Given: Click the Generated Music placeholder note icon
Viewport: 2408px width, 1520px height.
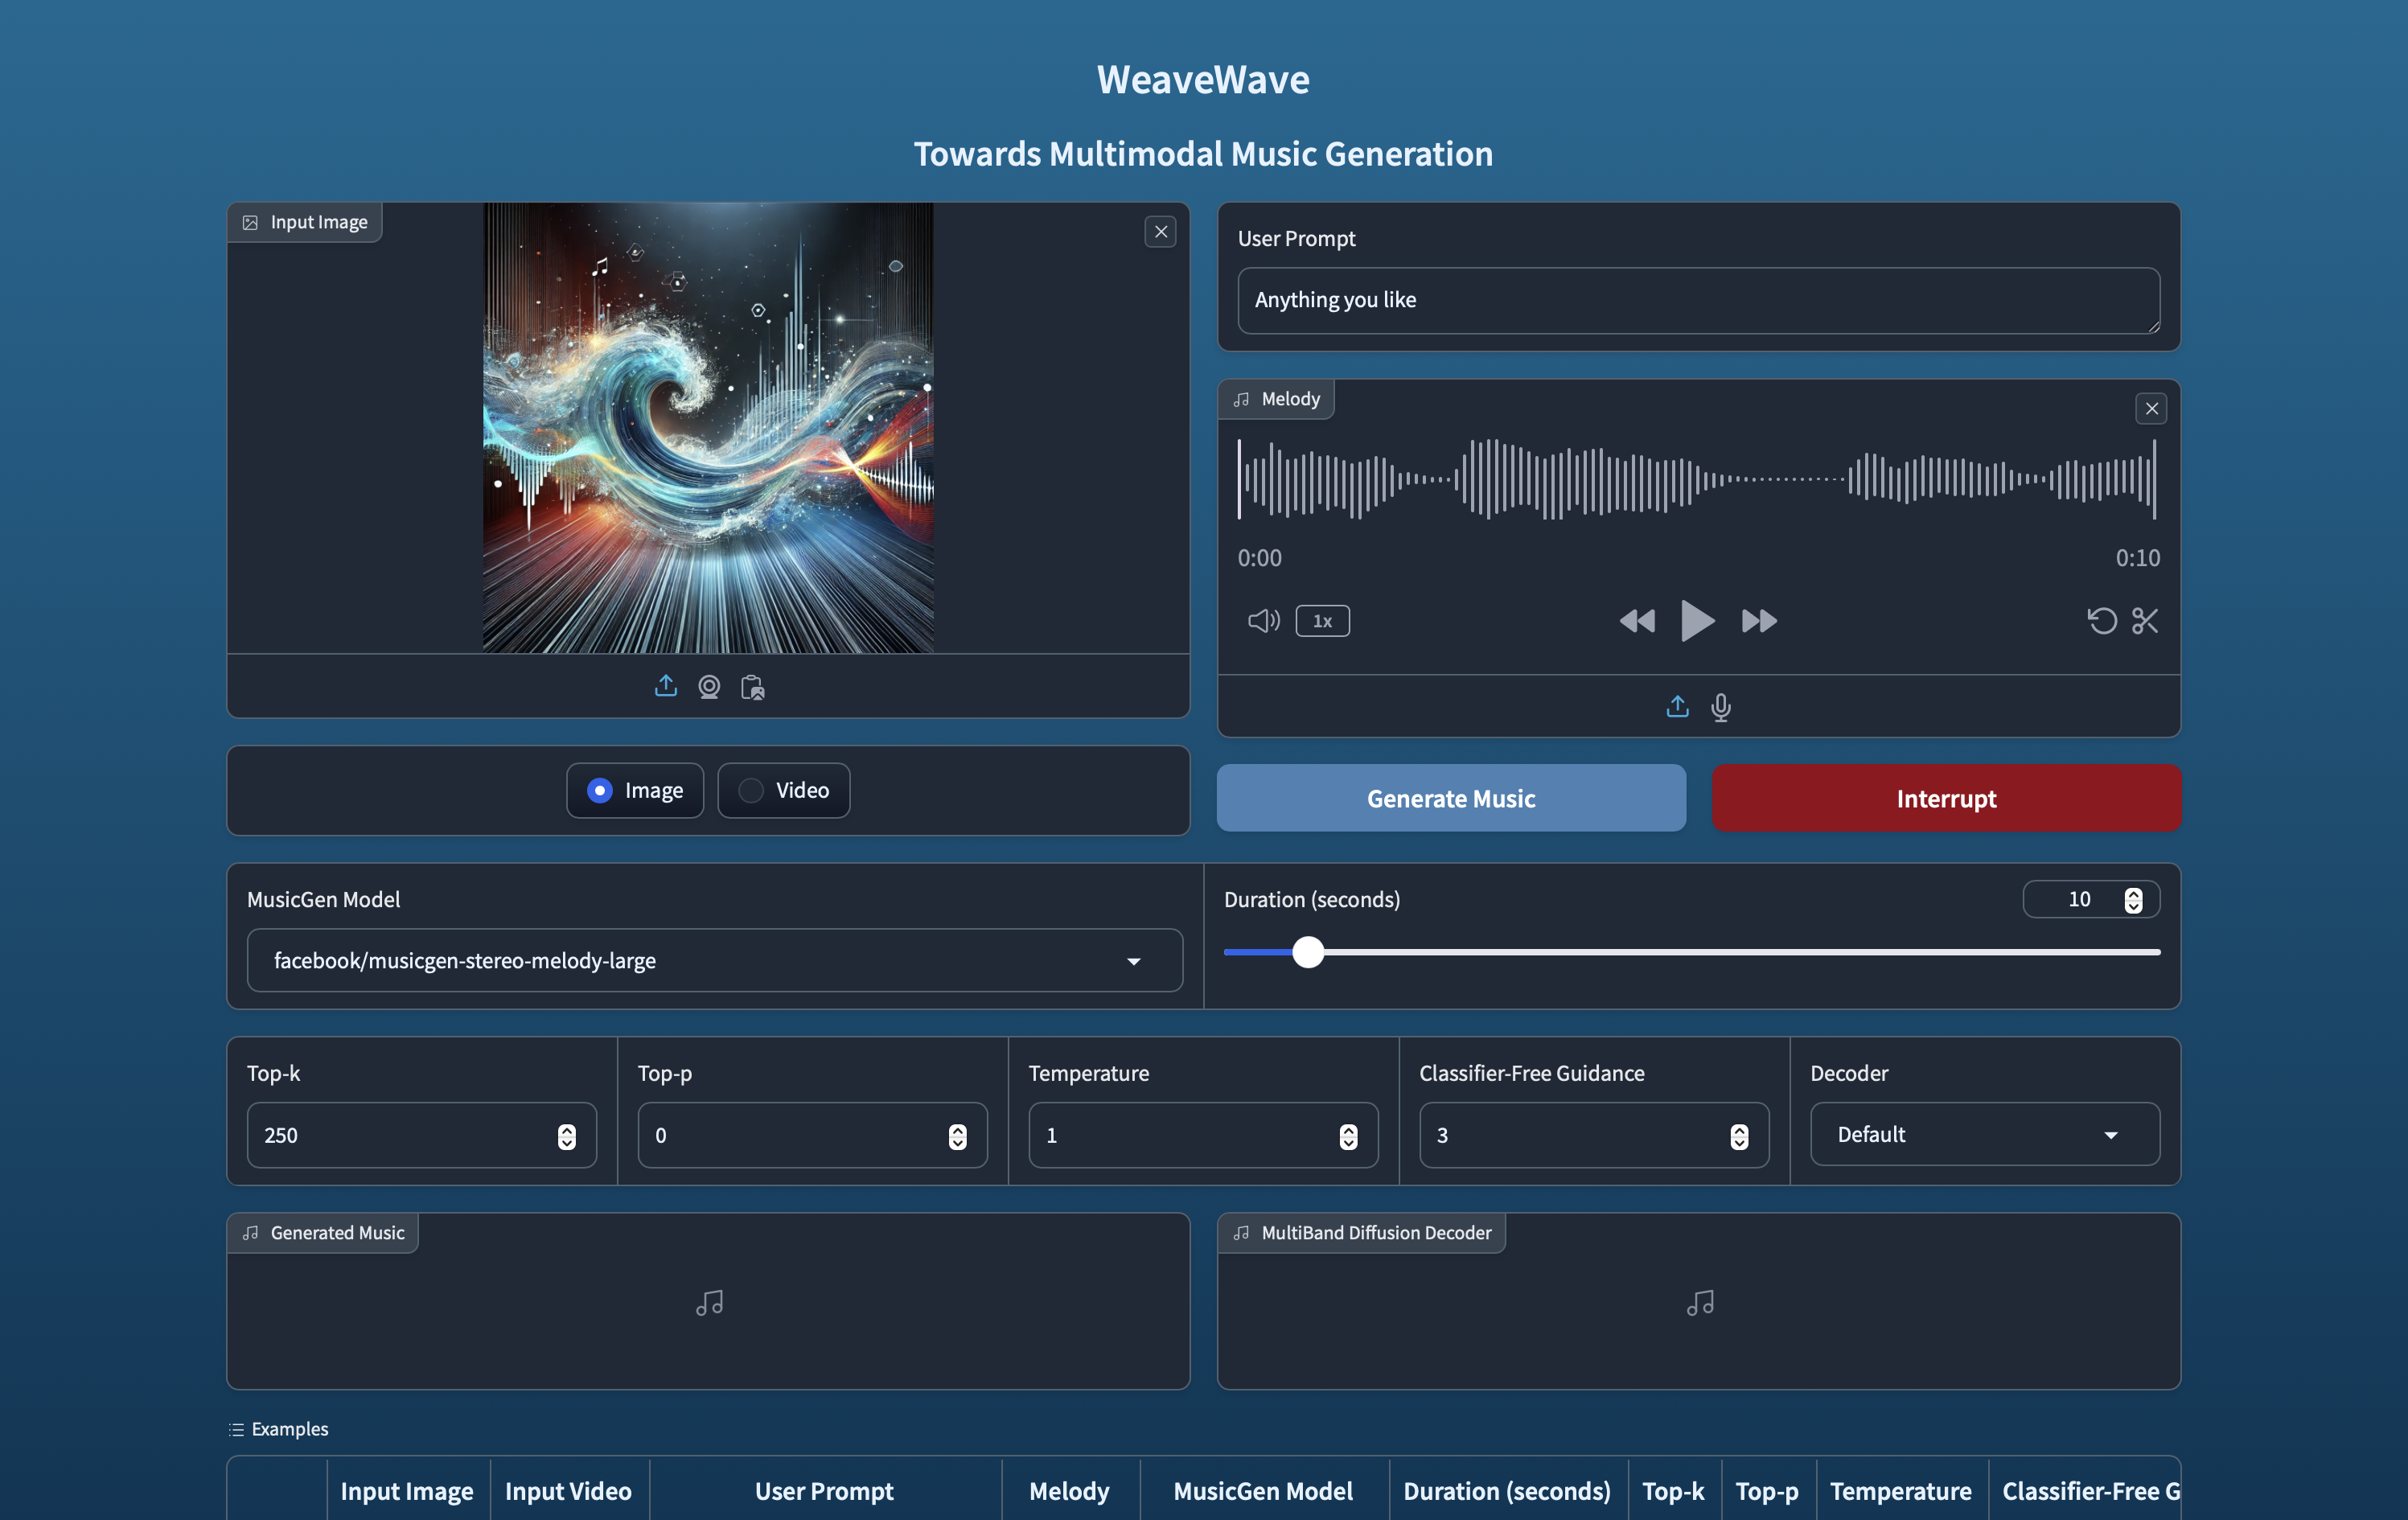Looking at the screenshot, I should (709, 1303).
